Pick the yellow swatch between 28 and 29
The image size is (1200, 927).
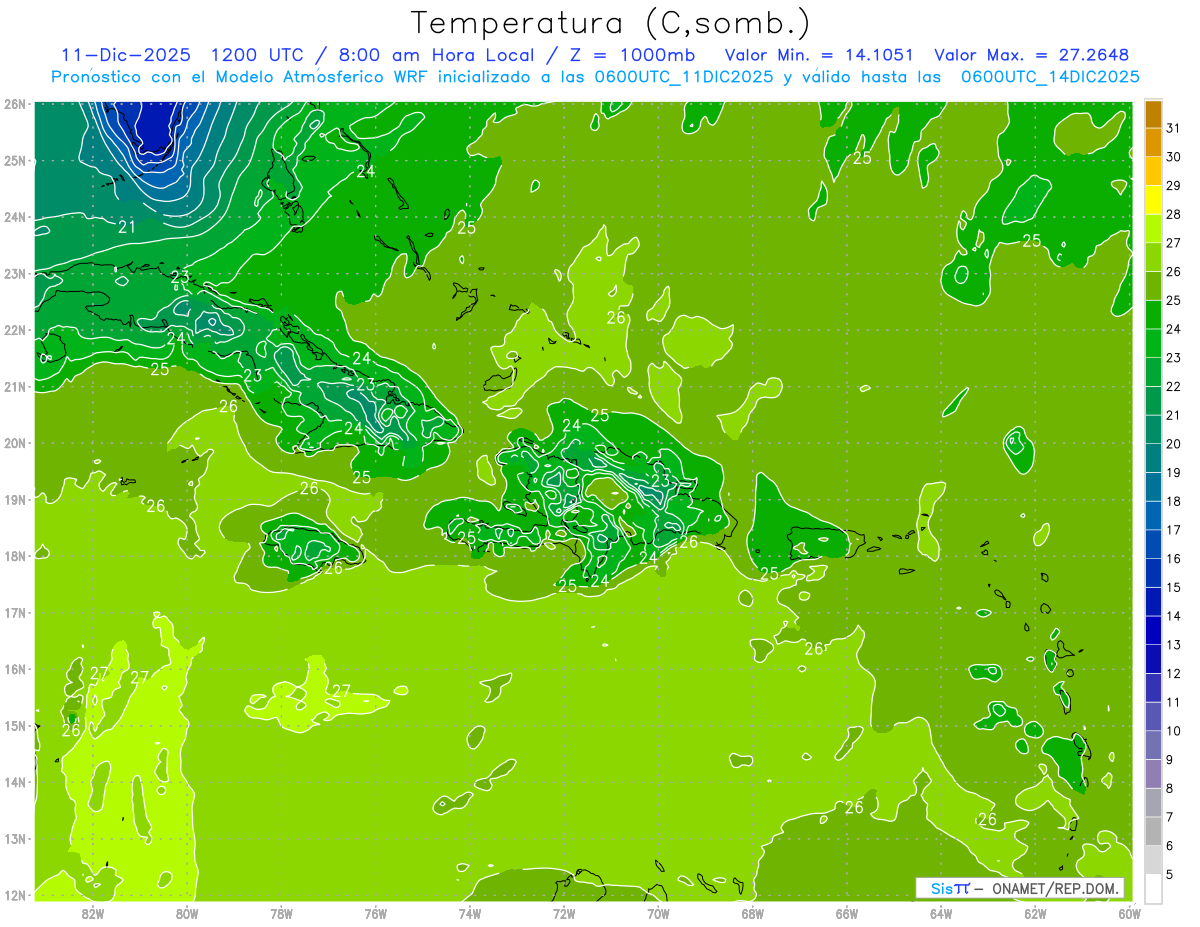[x=1153, y=200]
